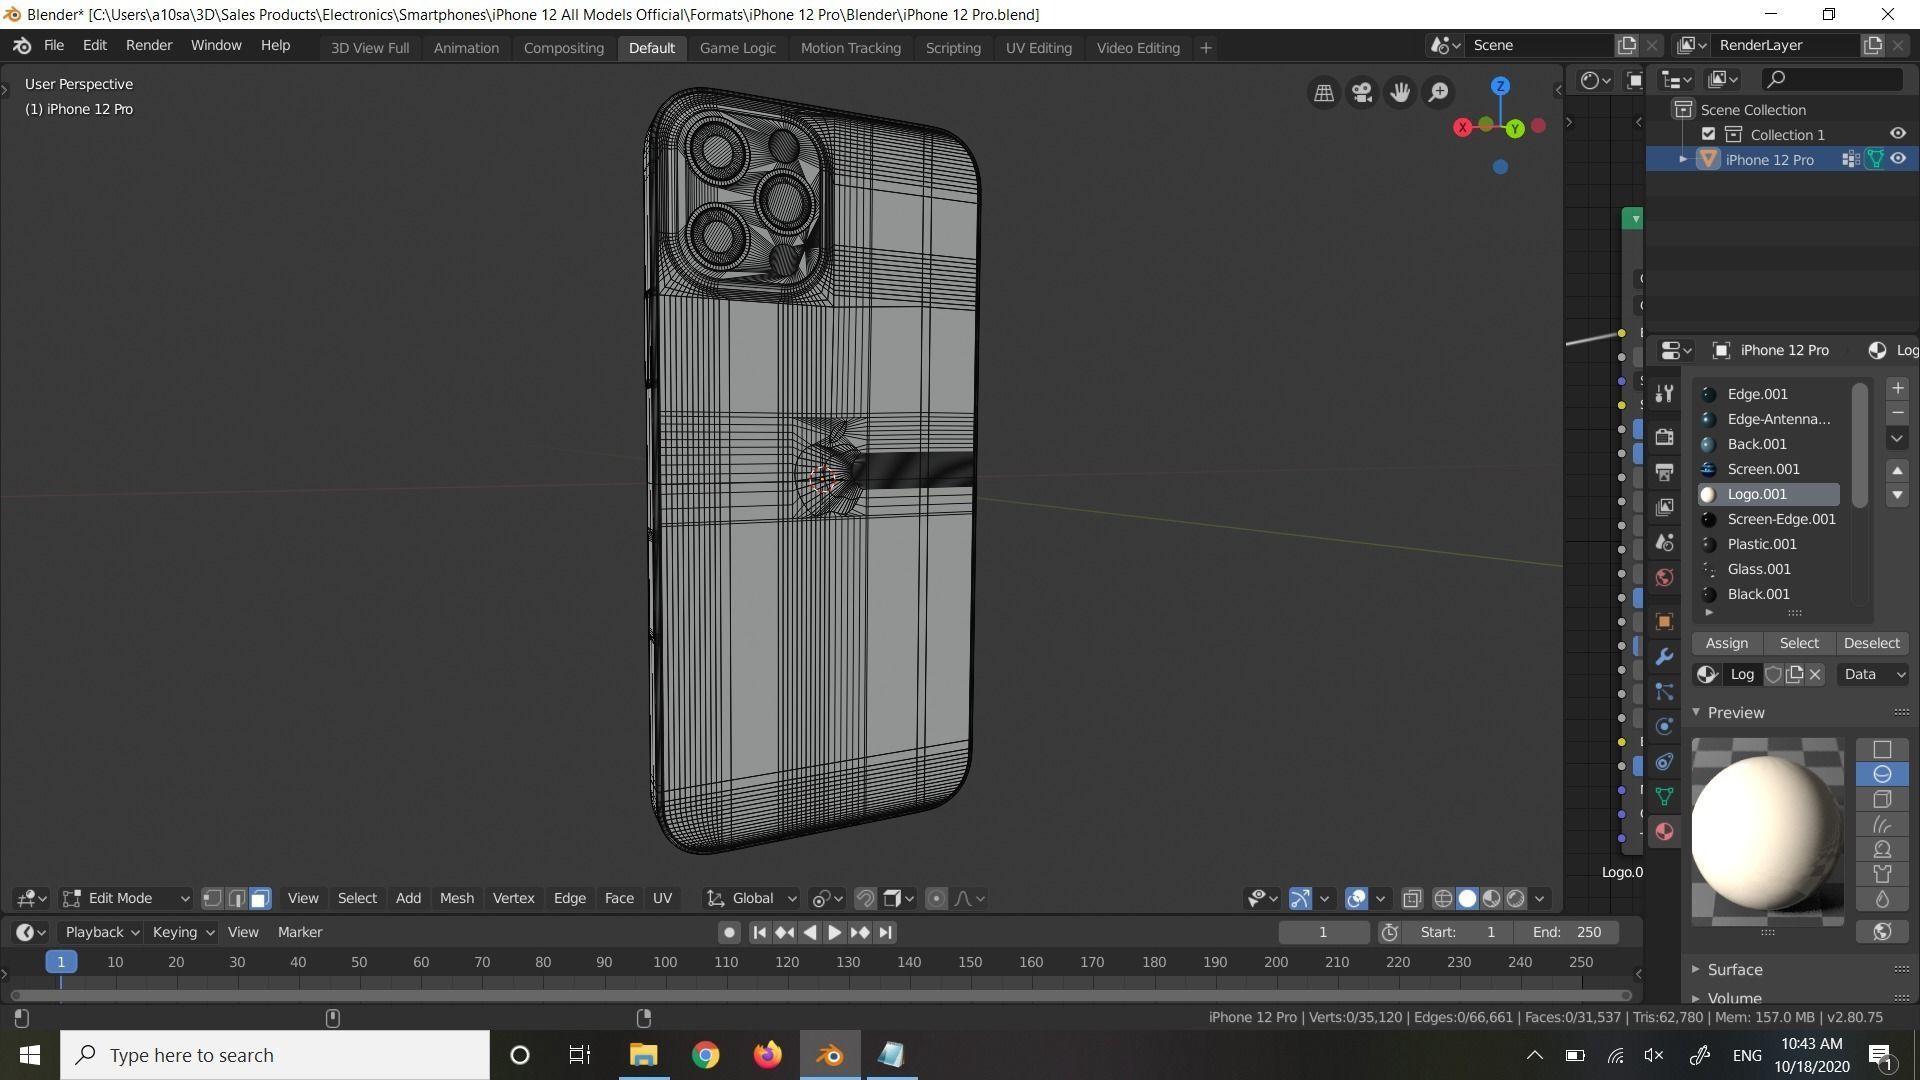Open the Playback dropdown
The height and width of the screenshot is (1080, 1920).
[x=101, y=932]
